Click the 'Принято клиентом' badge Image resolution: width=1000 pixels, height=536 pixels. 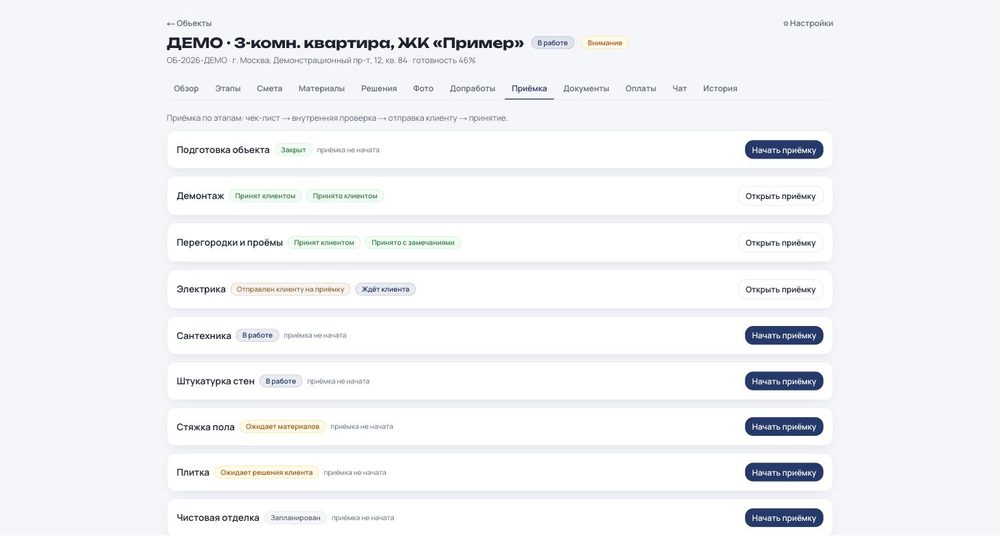tap(345, 196)
